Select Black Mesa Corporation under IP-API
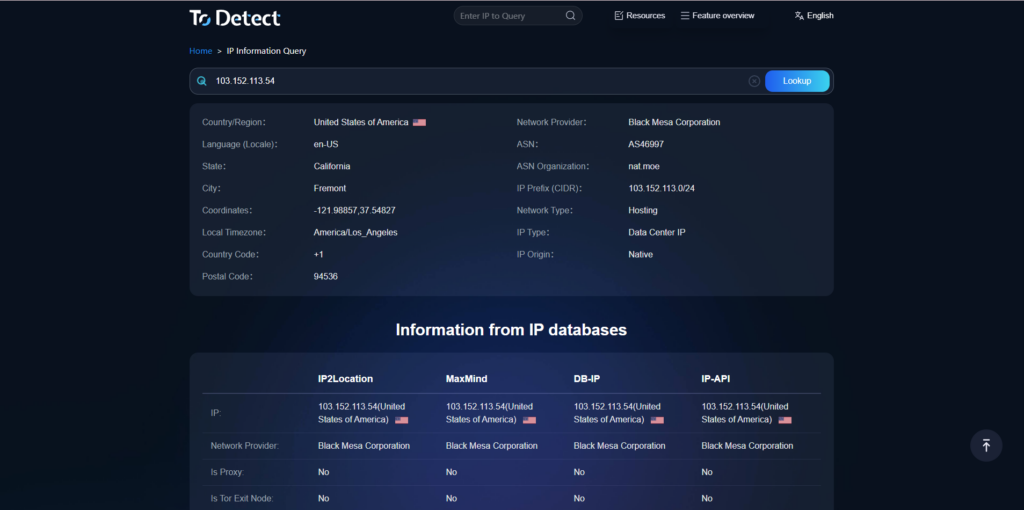 click(747, 446)
